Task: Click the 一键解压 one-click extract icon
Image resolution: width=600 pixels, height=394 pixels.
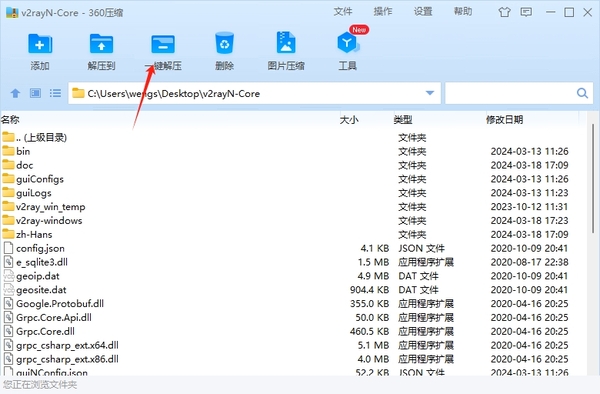Action: coord(163,44)
